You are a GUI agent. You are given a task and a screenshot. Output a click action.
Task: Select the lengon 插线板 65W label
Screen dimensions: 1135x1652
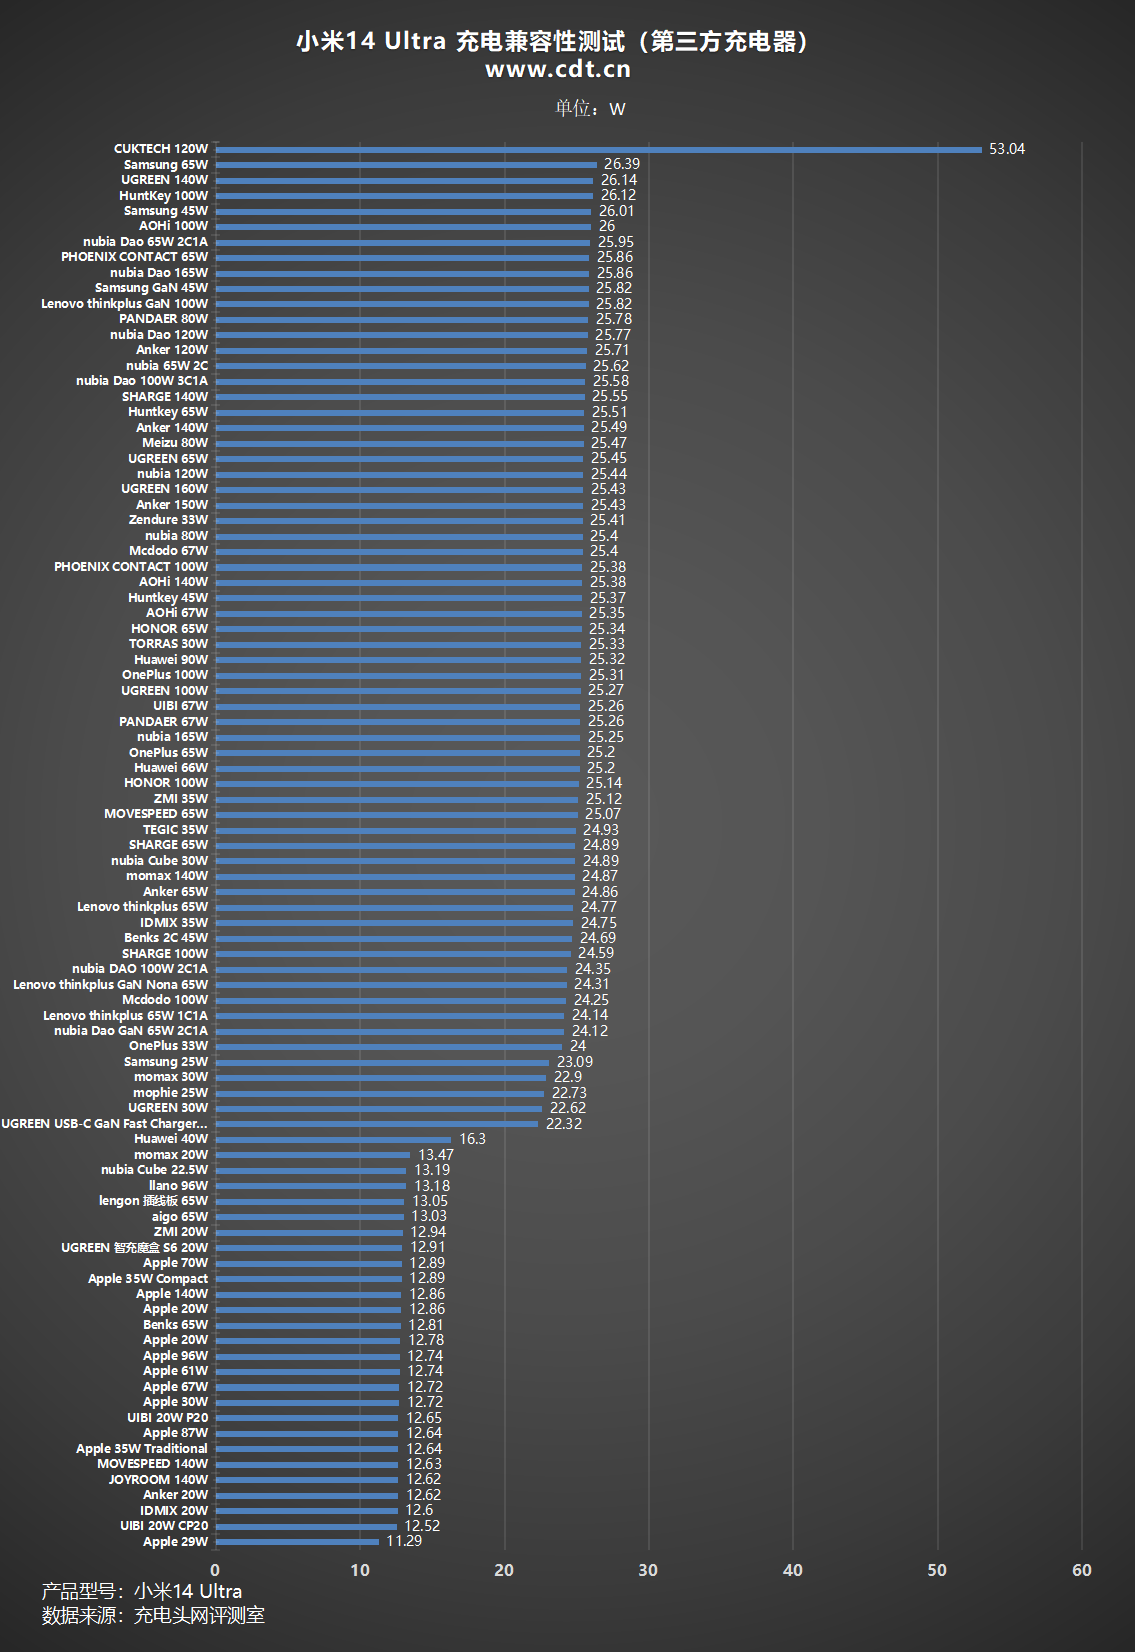pyautogui.click(x=154, y=1201)
